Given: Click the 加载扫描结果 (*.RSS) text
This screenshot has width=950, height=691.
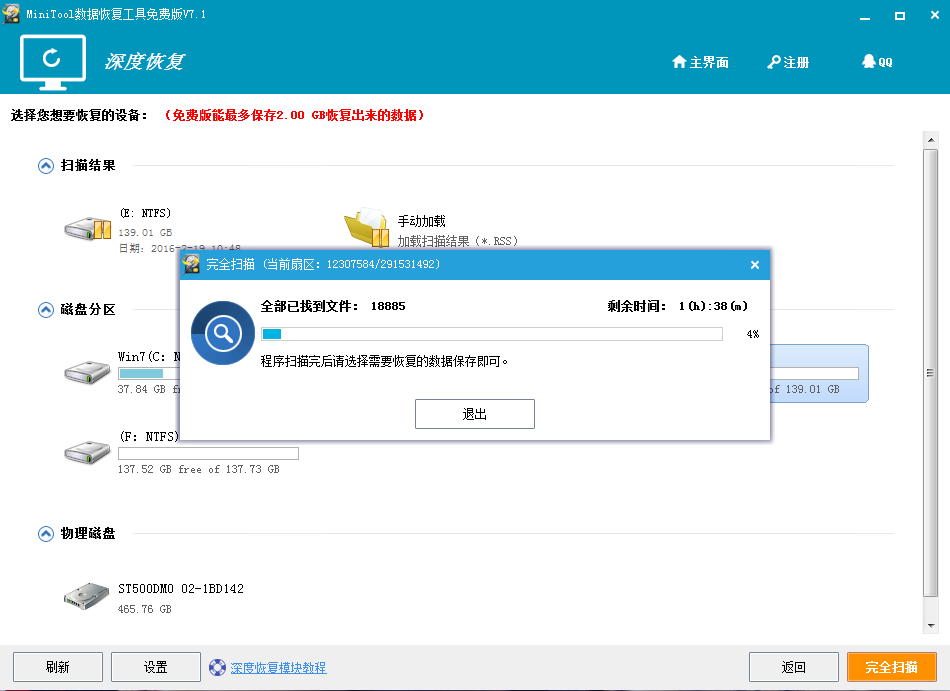Looking at the screenshot, I should point(457,241).
